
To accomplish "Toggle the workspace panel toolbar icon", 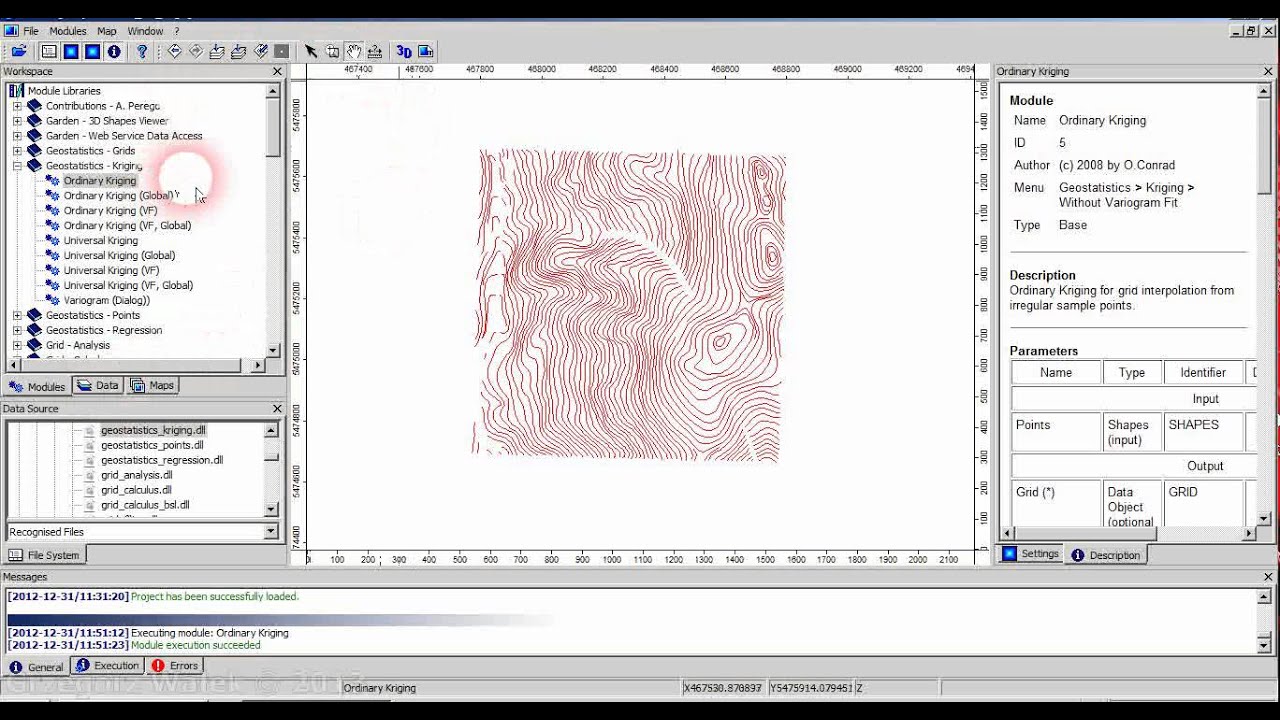I will 49,51.
